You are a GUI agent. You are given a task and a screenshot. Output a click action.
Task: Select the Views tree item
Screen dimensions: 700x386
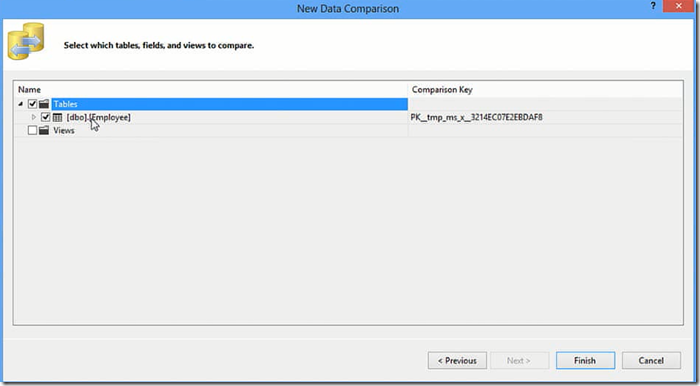pos(64,130)
